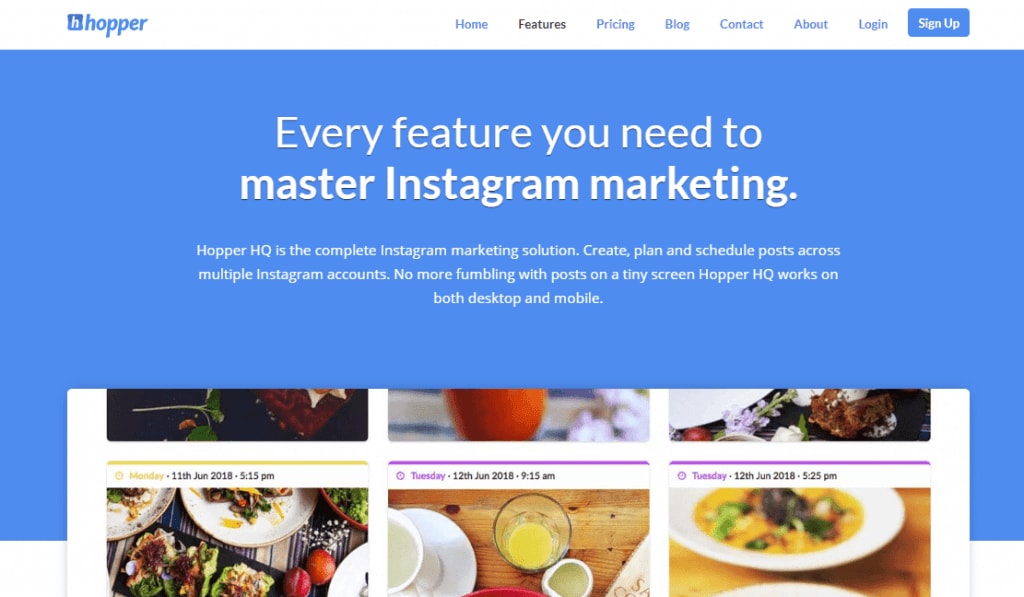1024x597 pixels.
Task: Click the Login link
Action: click(872, 24)
